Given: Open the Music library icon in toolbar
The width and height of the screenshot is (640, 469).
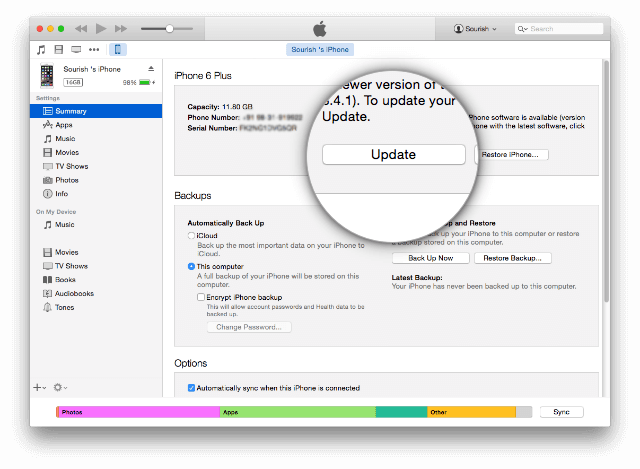Looking at the screenshot, I should [41, 50].
